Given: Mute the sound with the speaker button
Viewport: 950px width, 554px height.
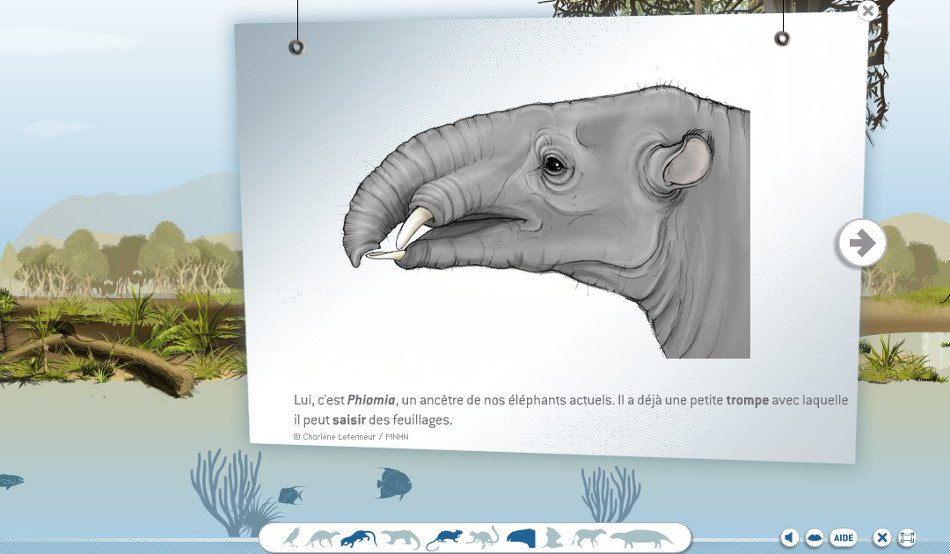Looking at the screenshot, I should coord(790,538).
